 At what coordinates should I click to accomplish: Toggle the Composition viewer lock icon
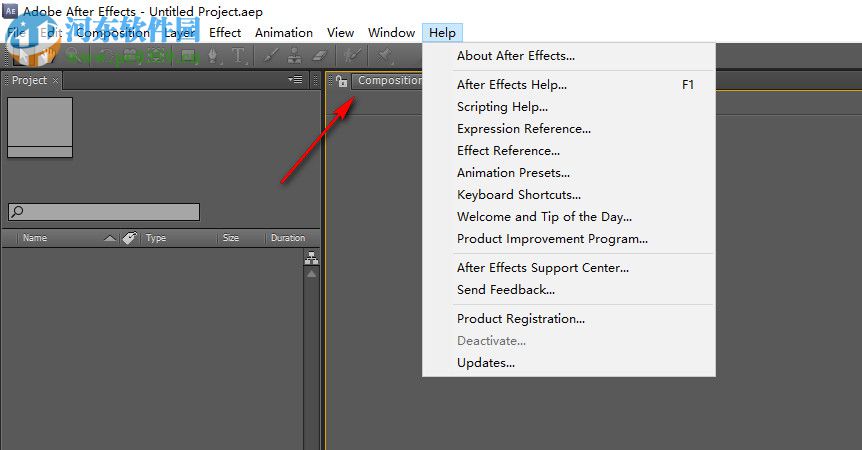tap(342, 81)
